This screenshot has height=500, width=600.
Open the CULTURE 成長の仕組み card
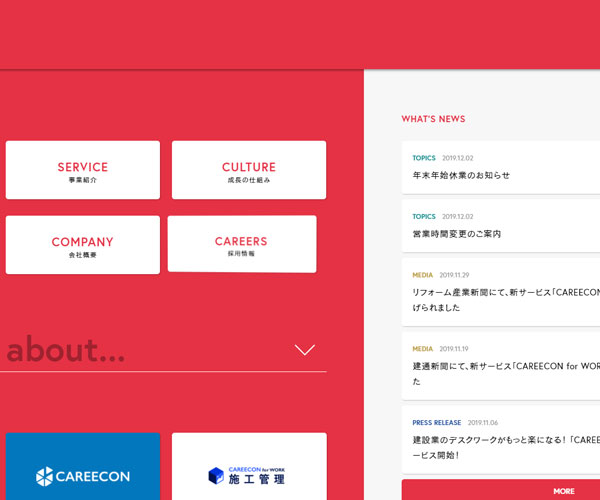click(x=248, y=170)
